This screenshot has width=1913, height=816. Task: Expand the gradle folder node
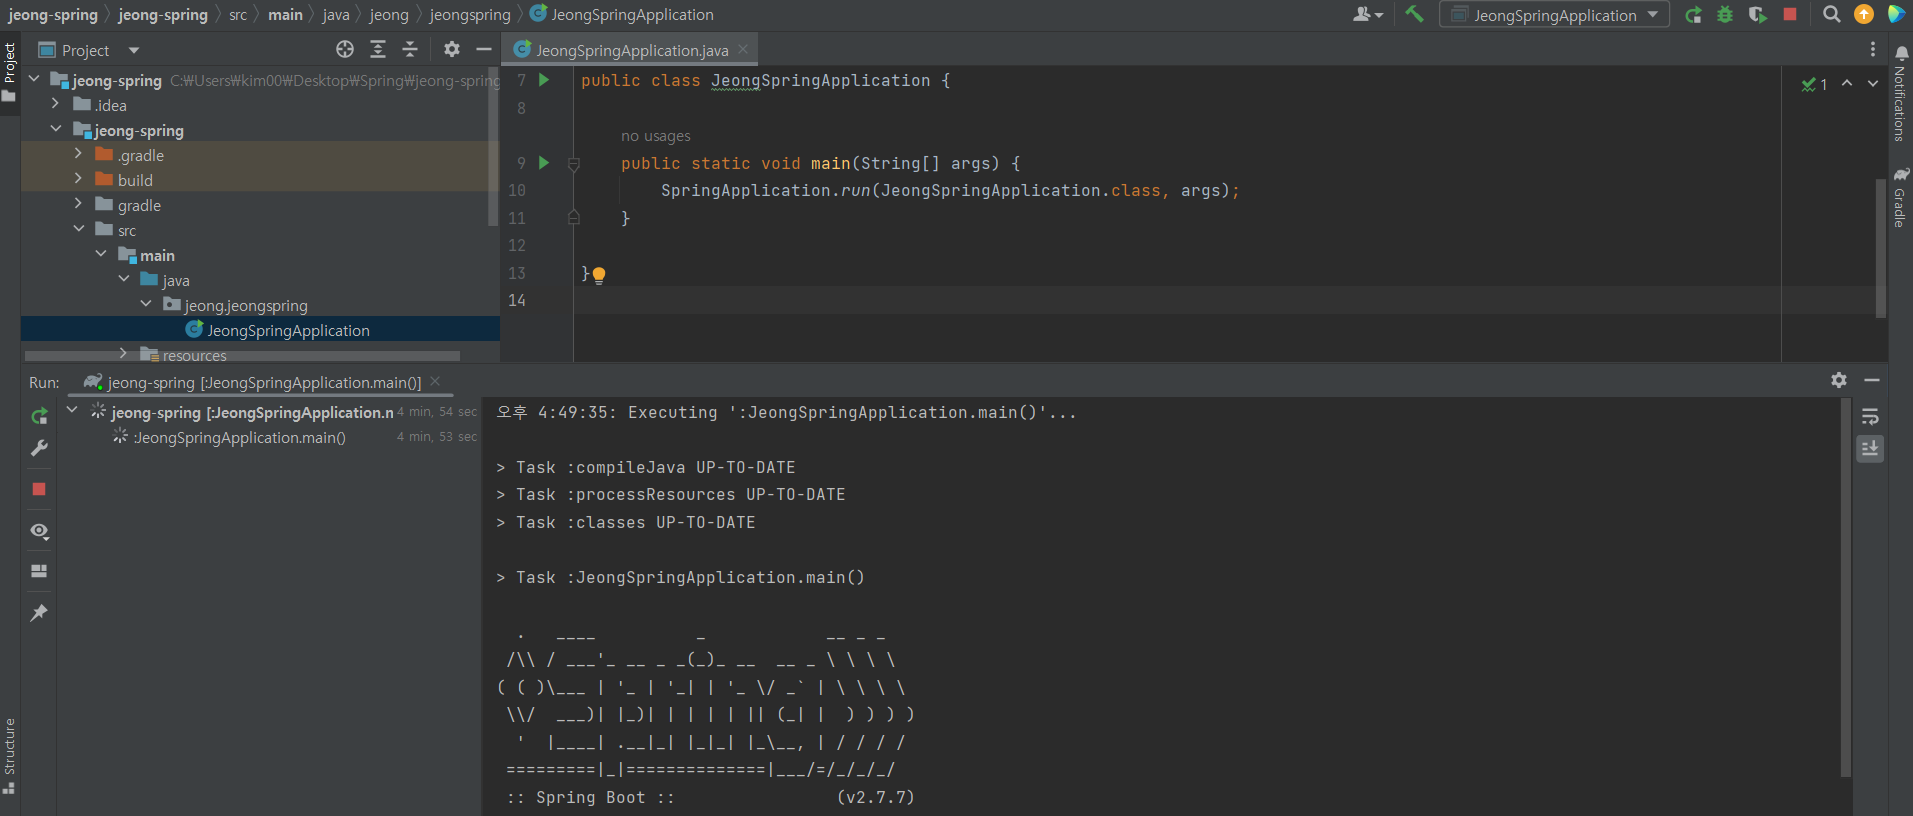(78, 204)
